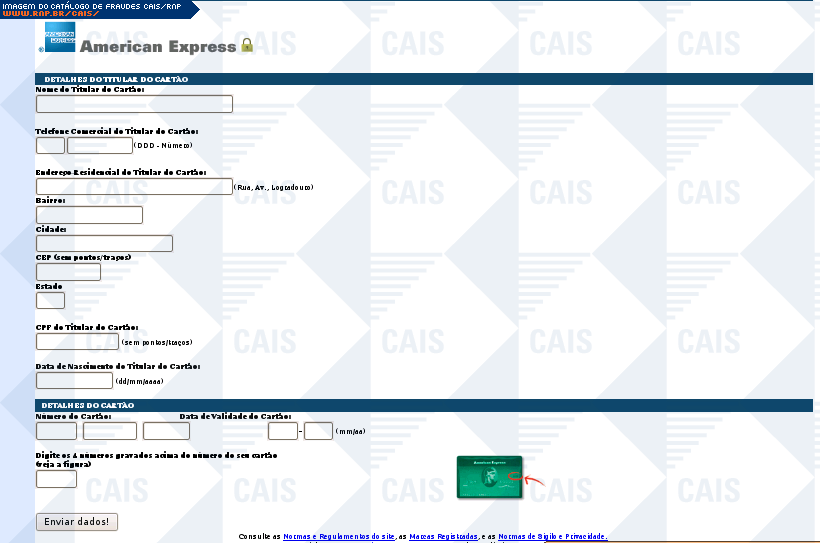This screenshot has height=543, width=820.
Task: Click the Bairro text field
Action: (x=89, y=215)
